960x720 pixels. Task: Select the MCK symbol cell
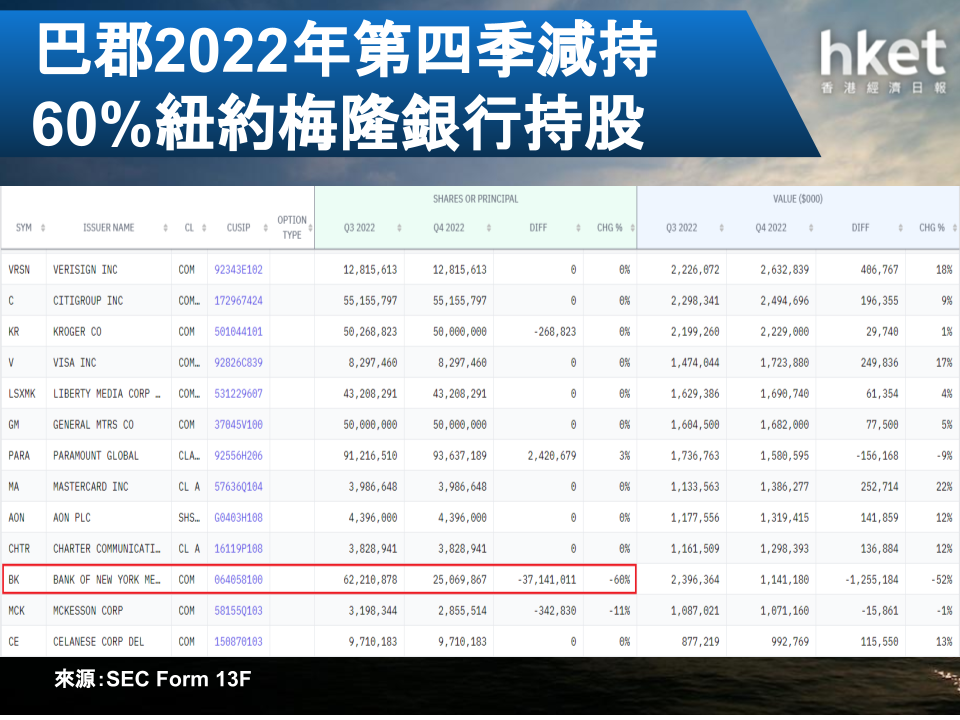click(17, 611)
